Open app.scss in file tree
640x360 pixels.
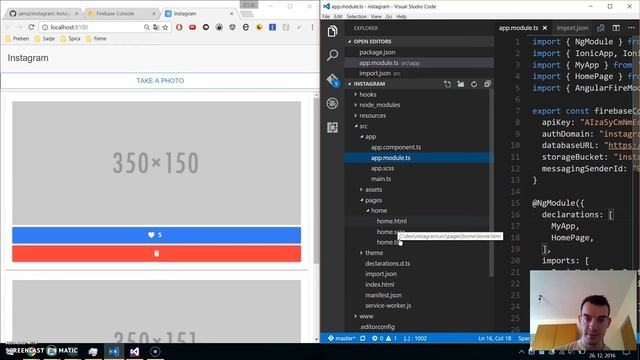(x=382, y=169)
